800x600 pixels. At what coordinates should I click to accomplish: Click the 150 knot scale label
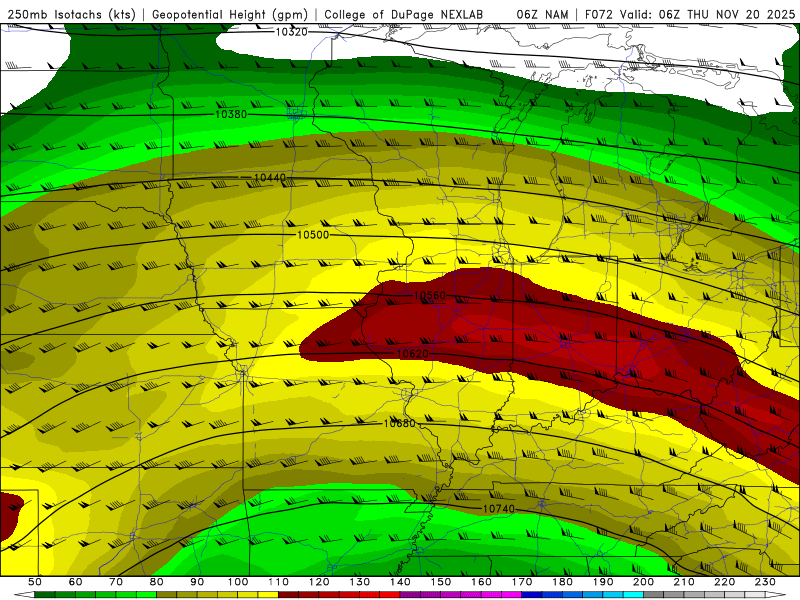point(441,582)
